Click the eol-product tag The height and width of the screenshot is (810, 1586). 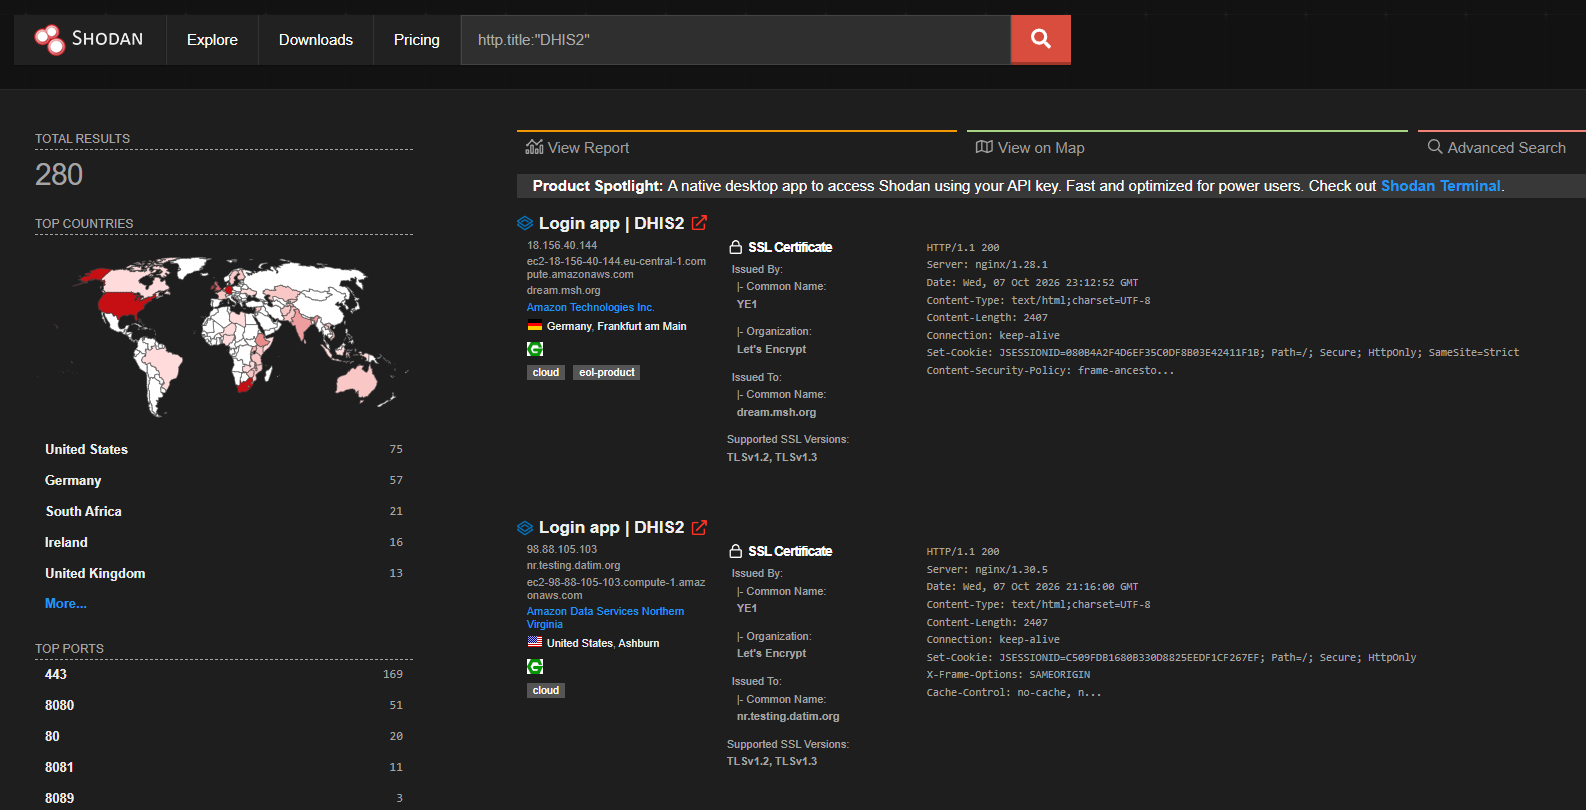[607, 372]
